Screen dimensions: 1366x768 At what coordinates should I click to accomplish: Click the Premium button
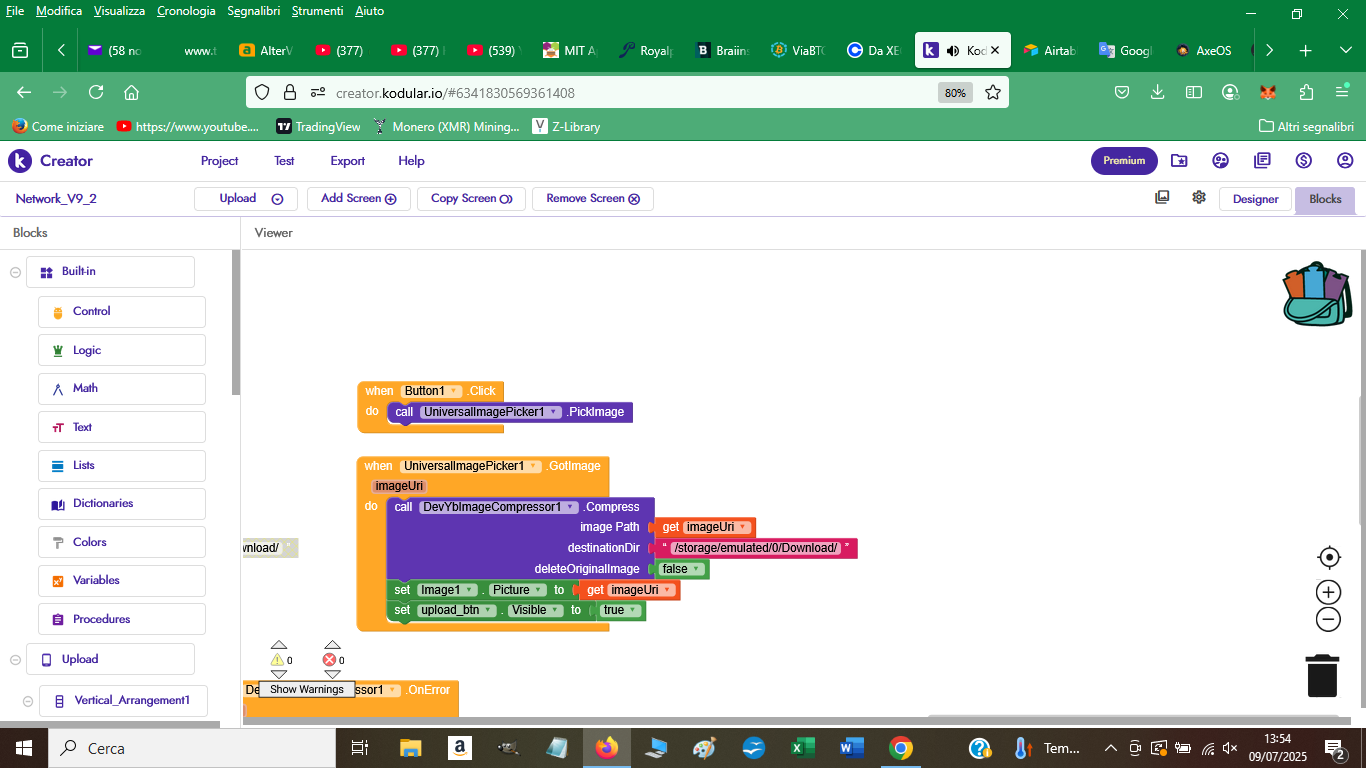[x=1123, y=160]
